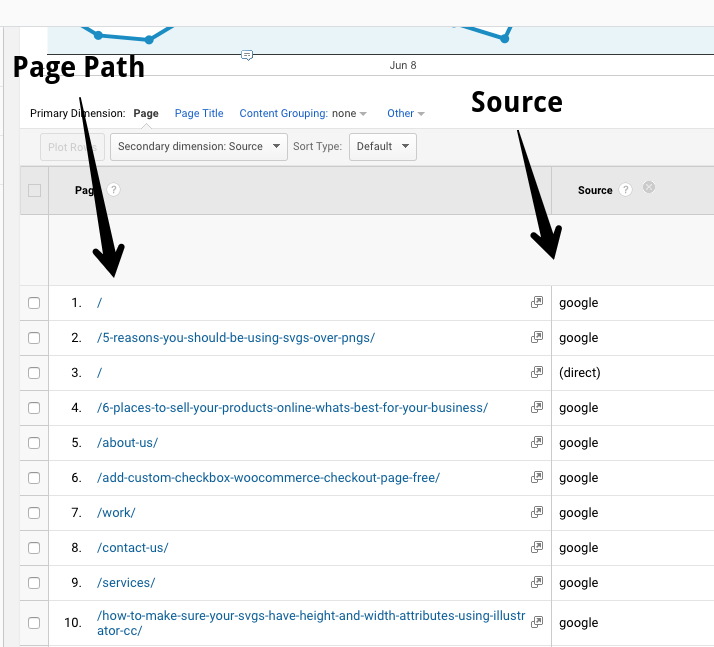714x647 pixels.
Task: Select Page Title primary dimension
Action: (199, 114)
